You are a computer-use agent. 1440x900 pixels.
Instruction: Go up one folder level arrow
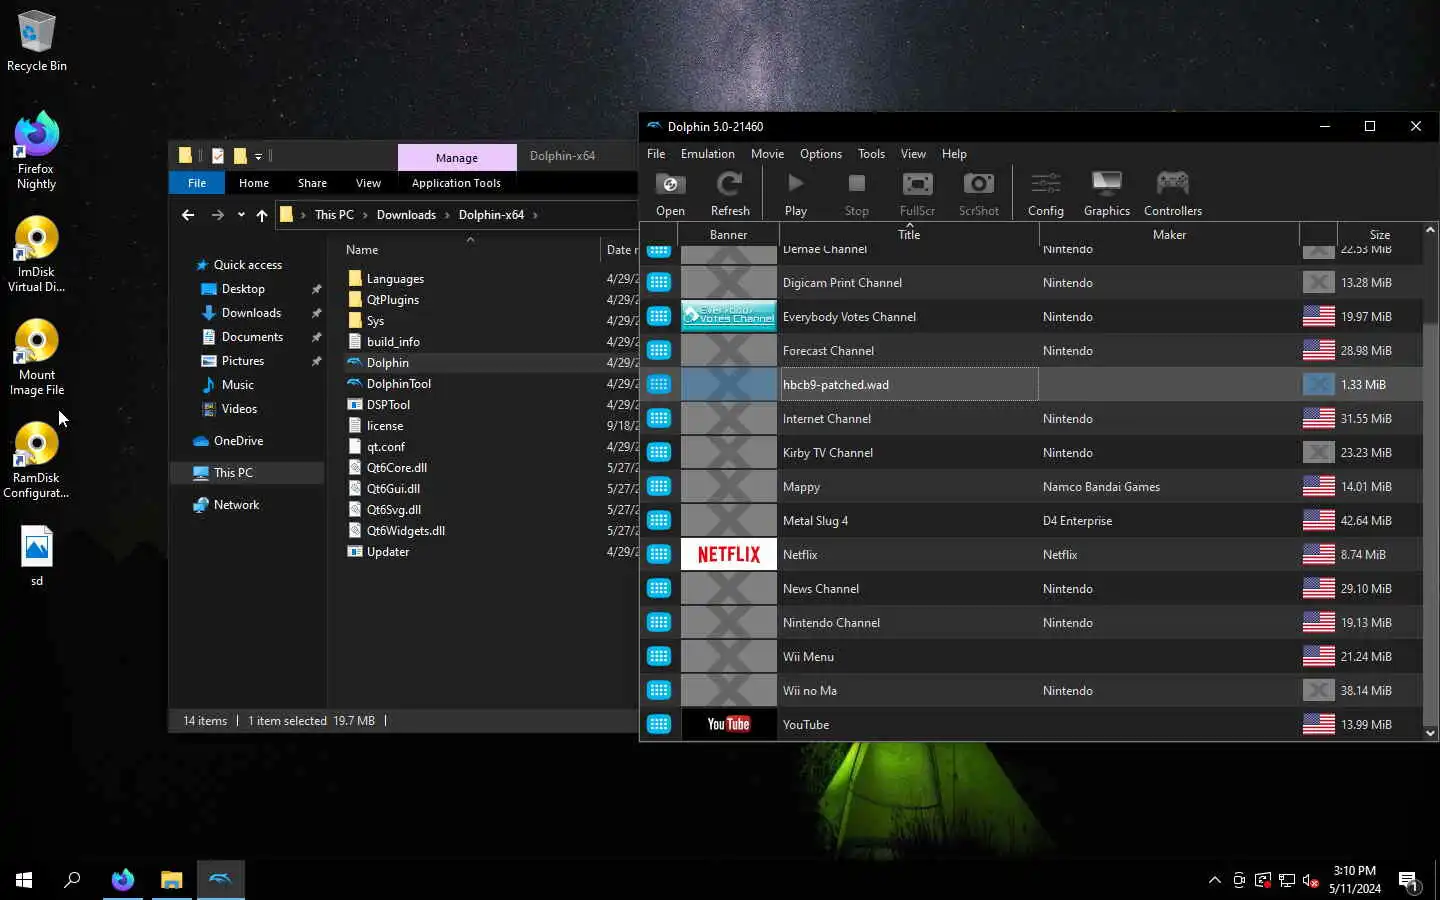coord(262,215)
